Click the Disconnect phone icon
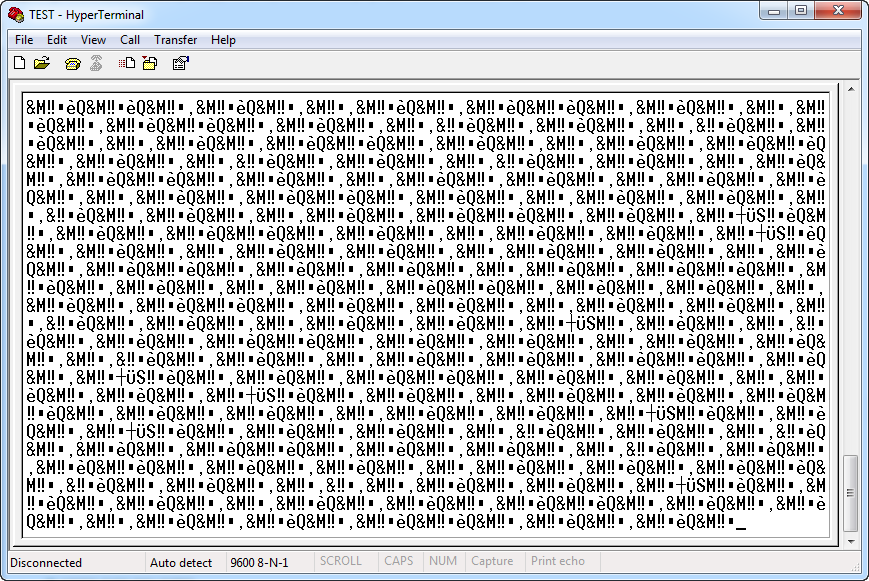869x581 pixels. [96, 63]
